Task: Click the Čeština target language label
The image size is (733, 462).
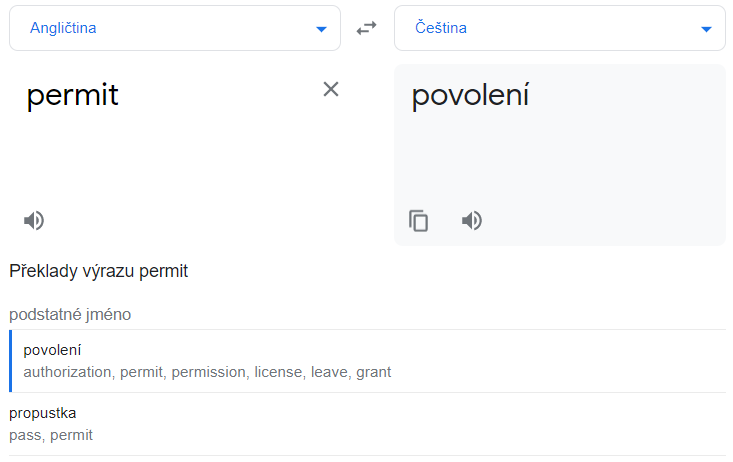Action: [441, 28]
